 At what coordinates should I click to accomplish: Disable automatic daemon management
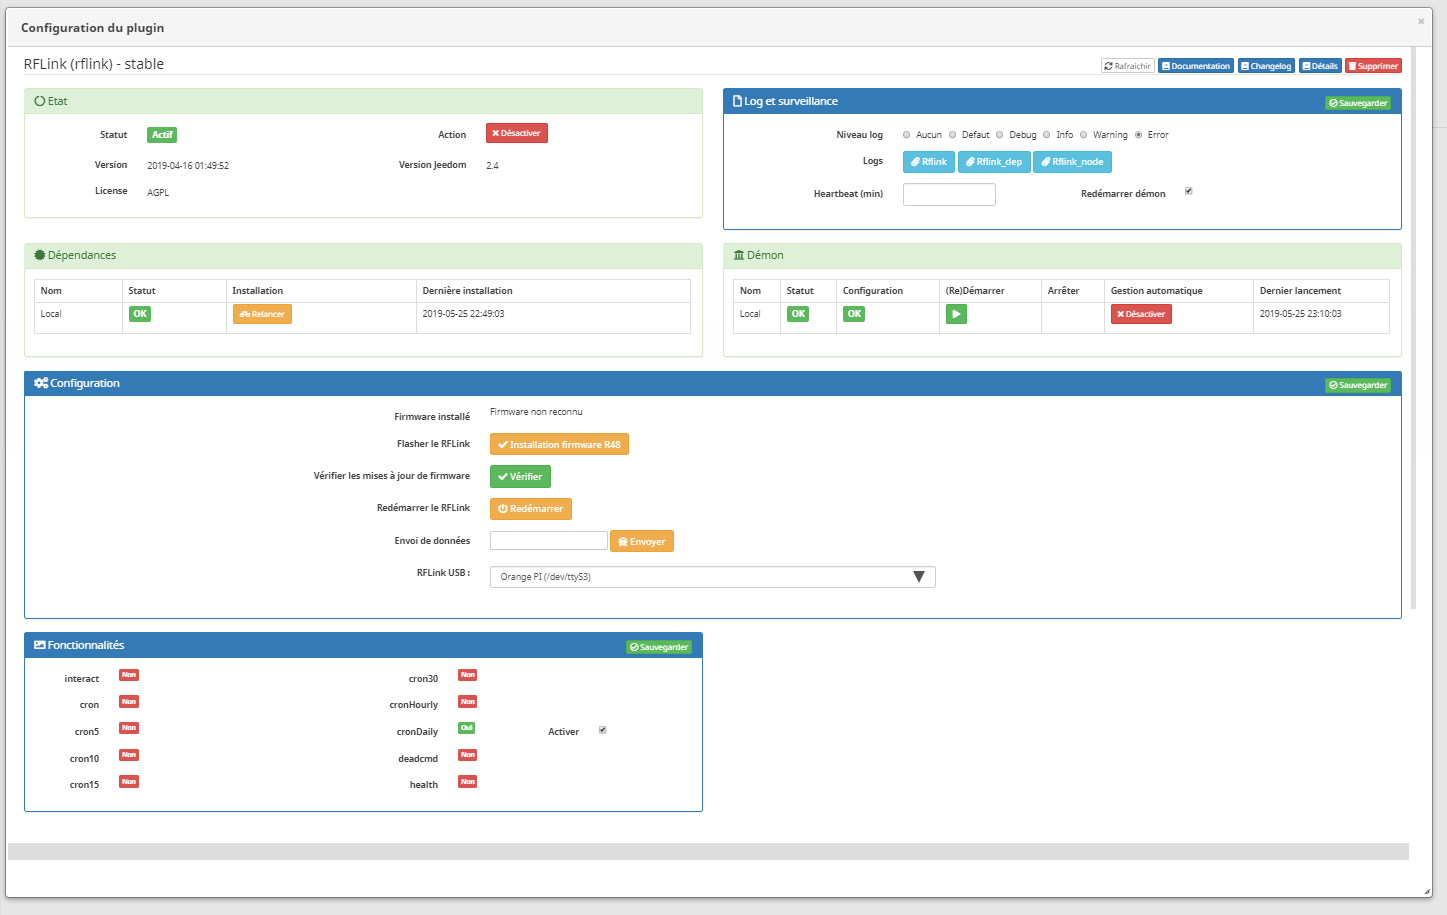[x=1141, y=314]
